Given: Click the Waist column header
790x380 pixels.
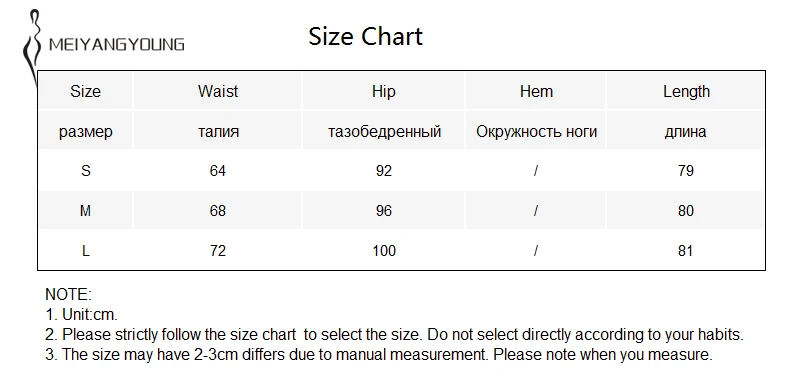Looking at the screenshot, I should pos(218,91).
